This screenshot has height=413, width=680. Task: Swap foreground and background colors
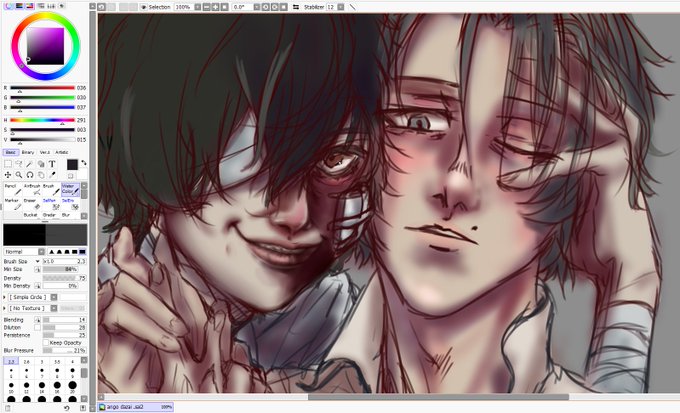coord(83,163)
